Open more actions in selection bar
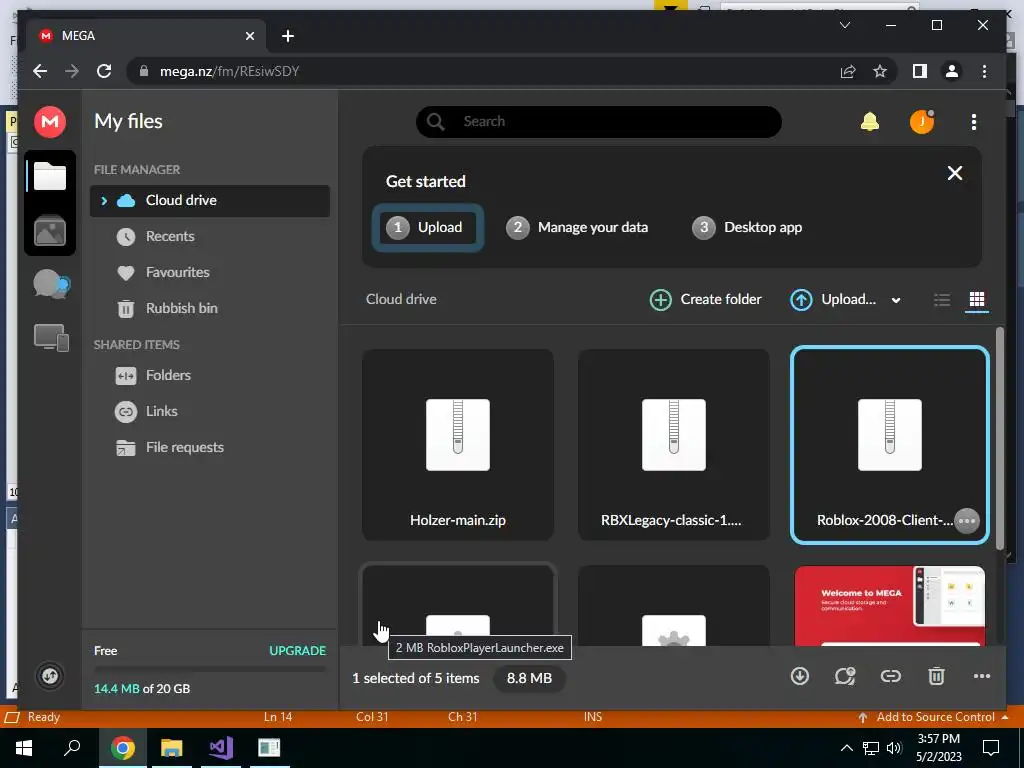1024x768 pixels. point(982,676)
